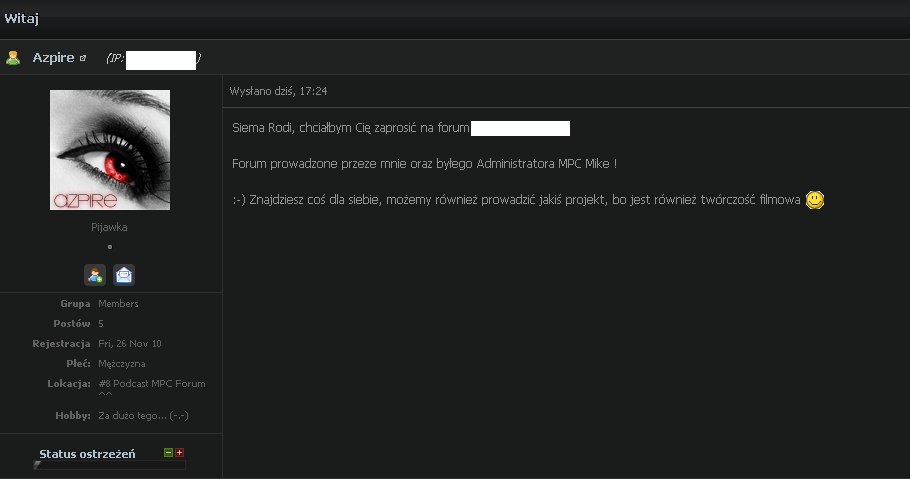Screen dimensions: 910x479
Task: Click the 'Pijawka' rank title
Action: (x=109, y=227)
